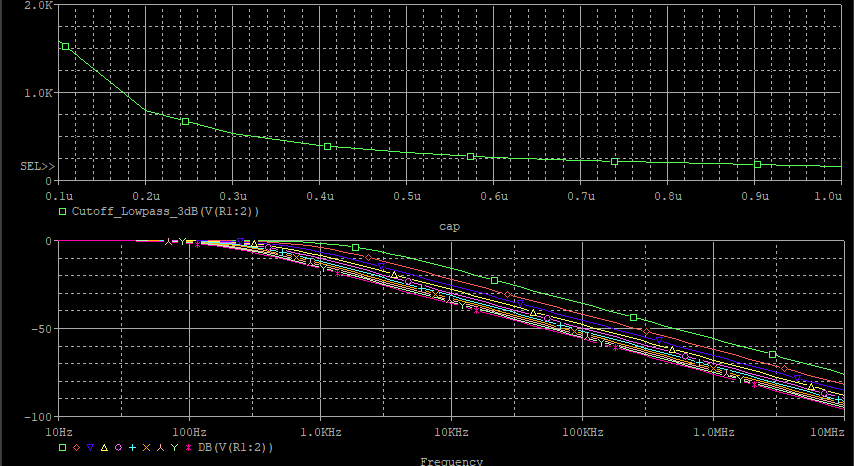The width and height of the screenshot is (854, 466).
Task: Click the magenta asterisk legend symbol
Action: [189, 447]
